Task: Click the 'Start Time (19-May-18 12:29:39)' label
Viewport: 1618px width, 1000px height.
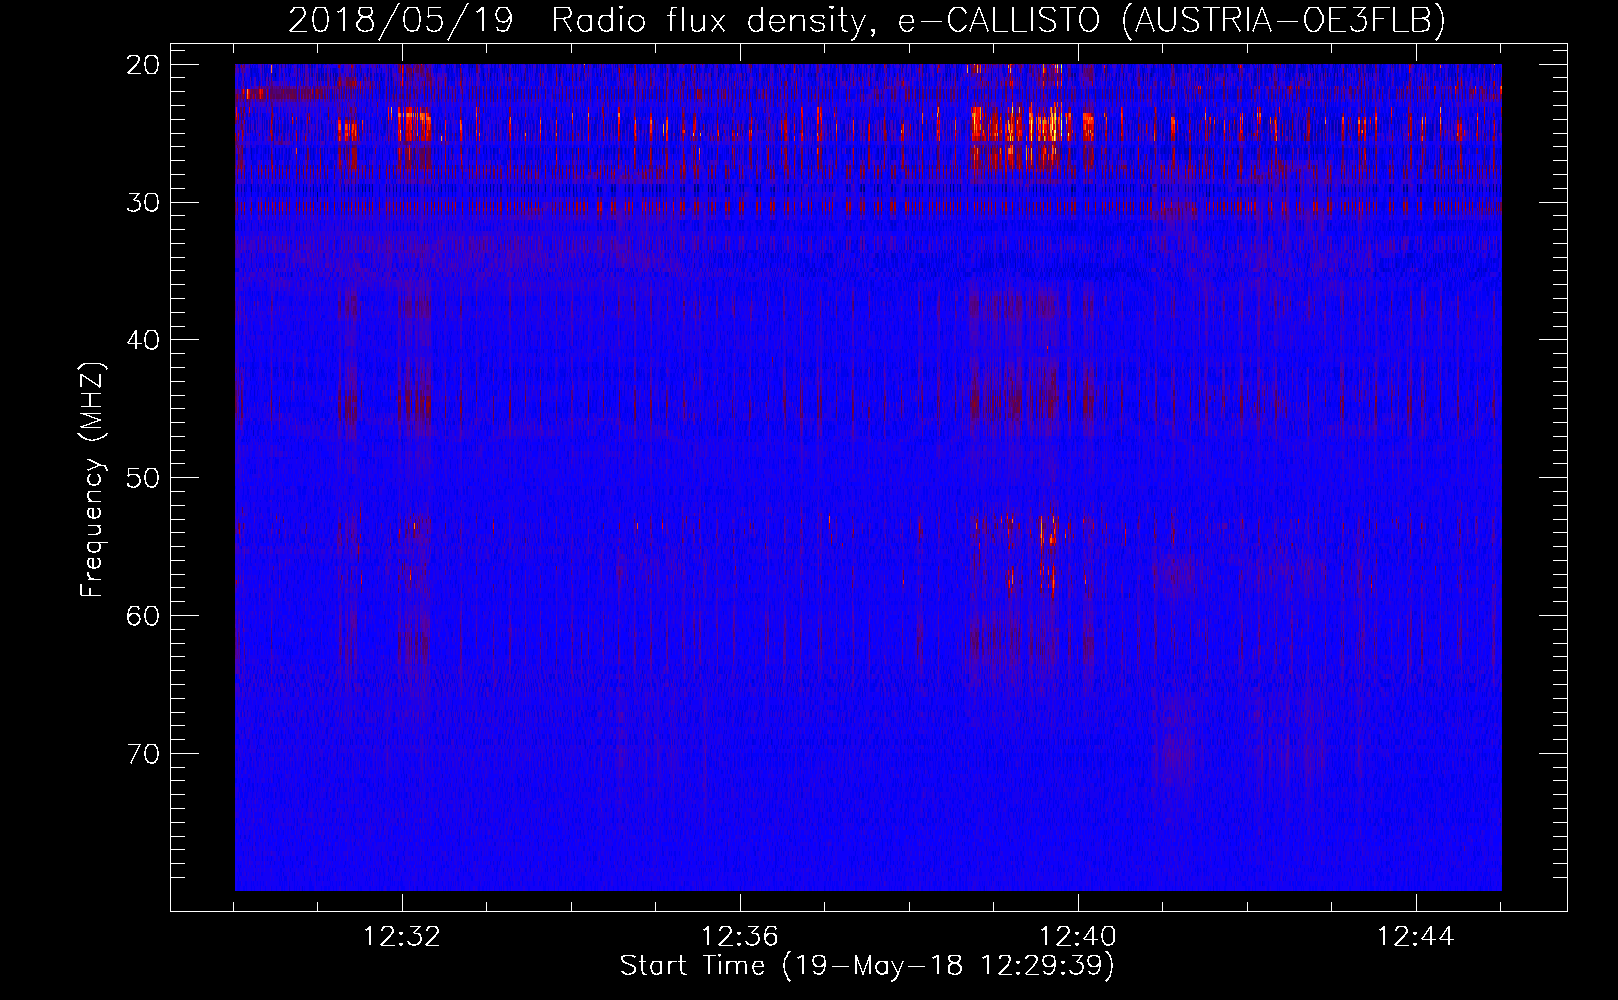Action: (x=867, y=966)
